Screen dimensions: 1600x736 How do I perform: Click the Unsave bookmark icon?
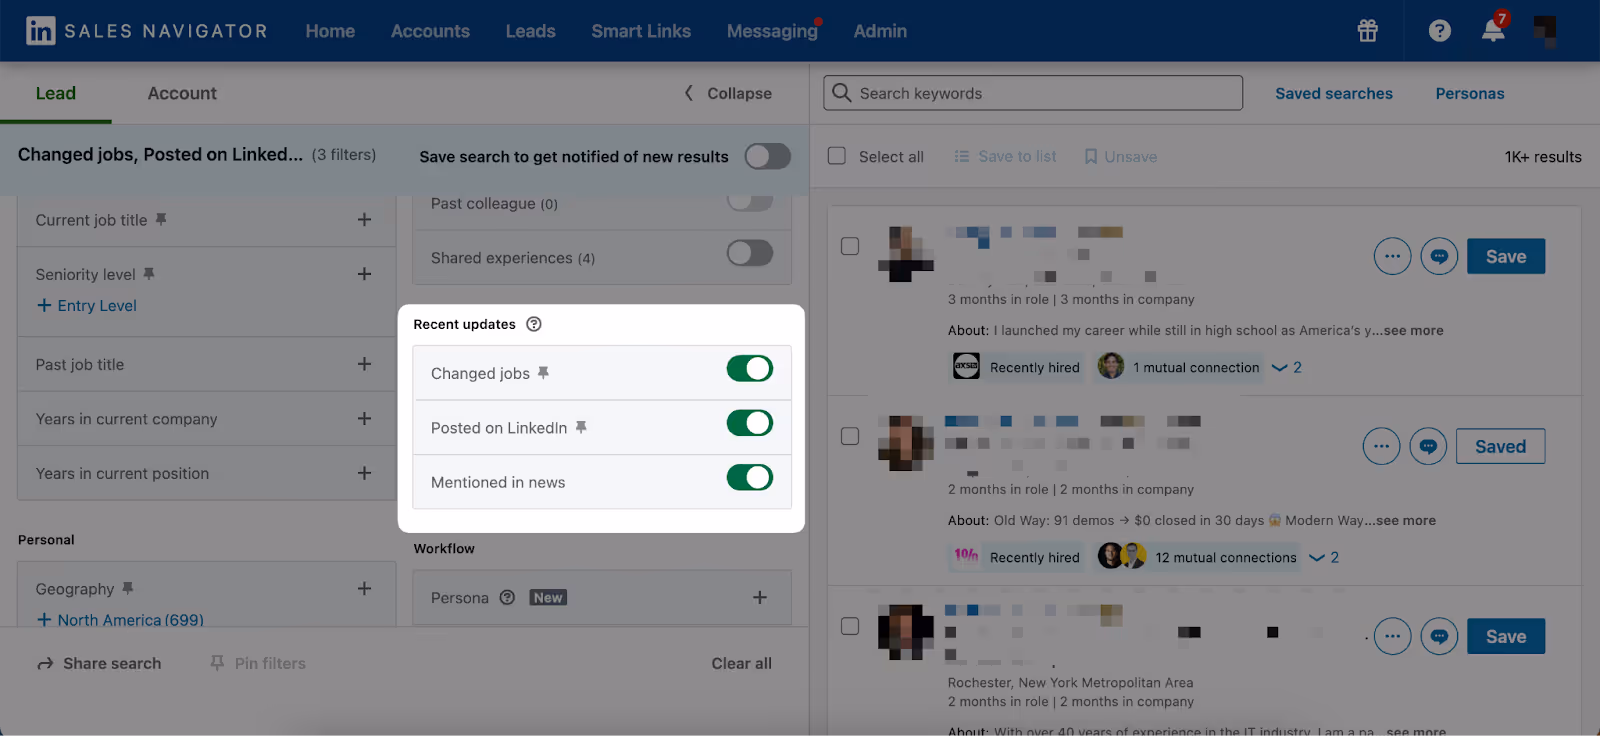click(1091, 157)
